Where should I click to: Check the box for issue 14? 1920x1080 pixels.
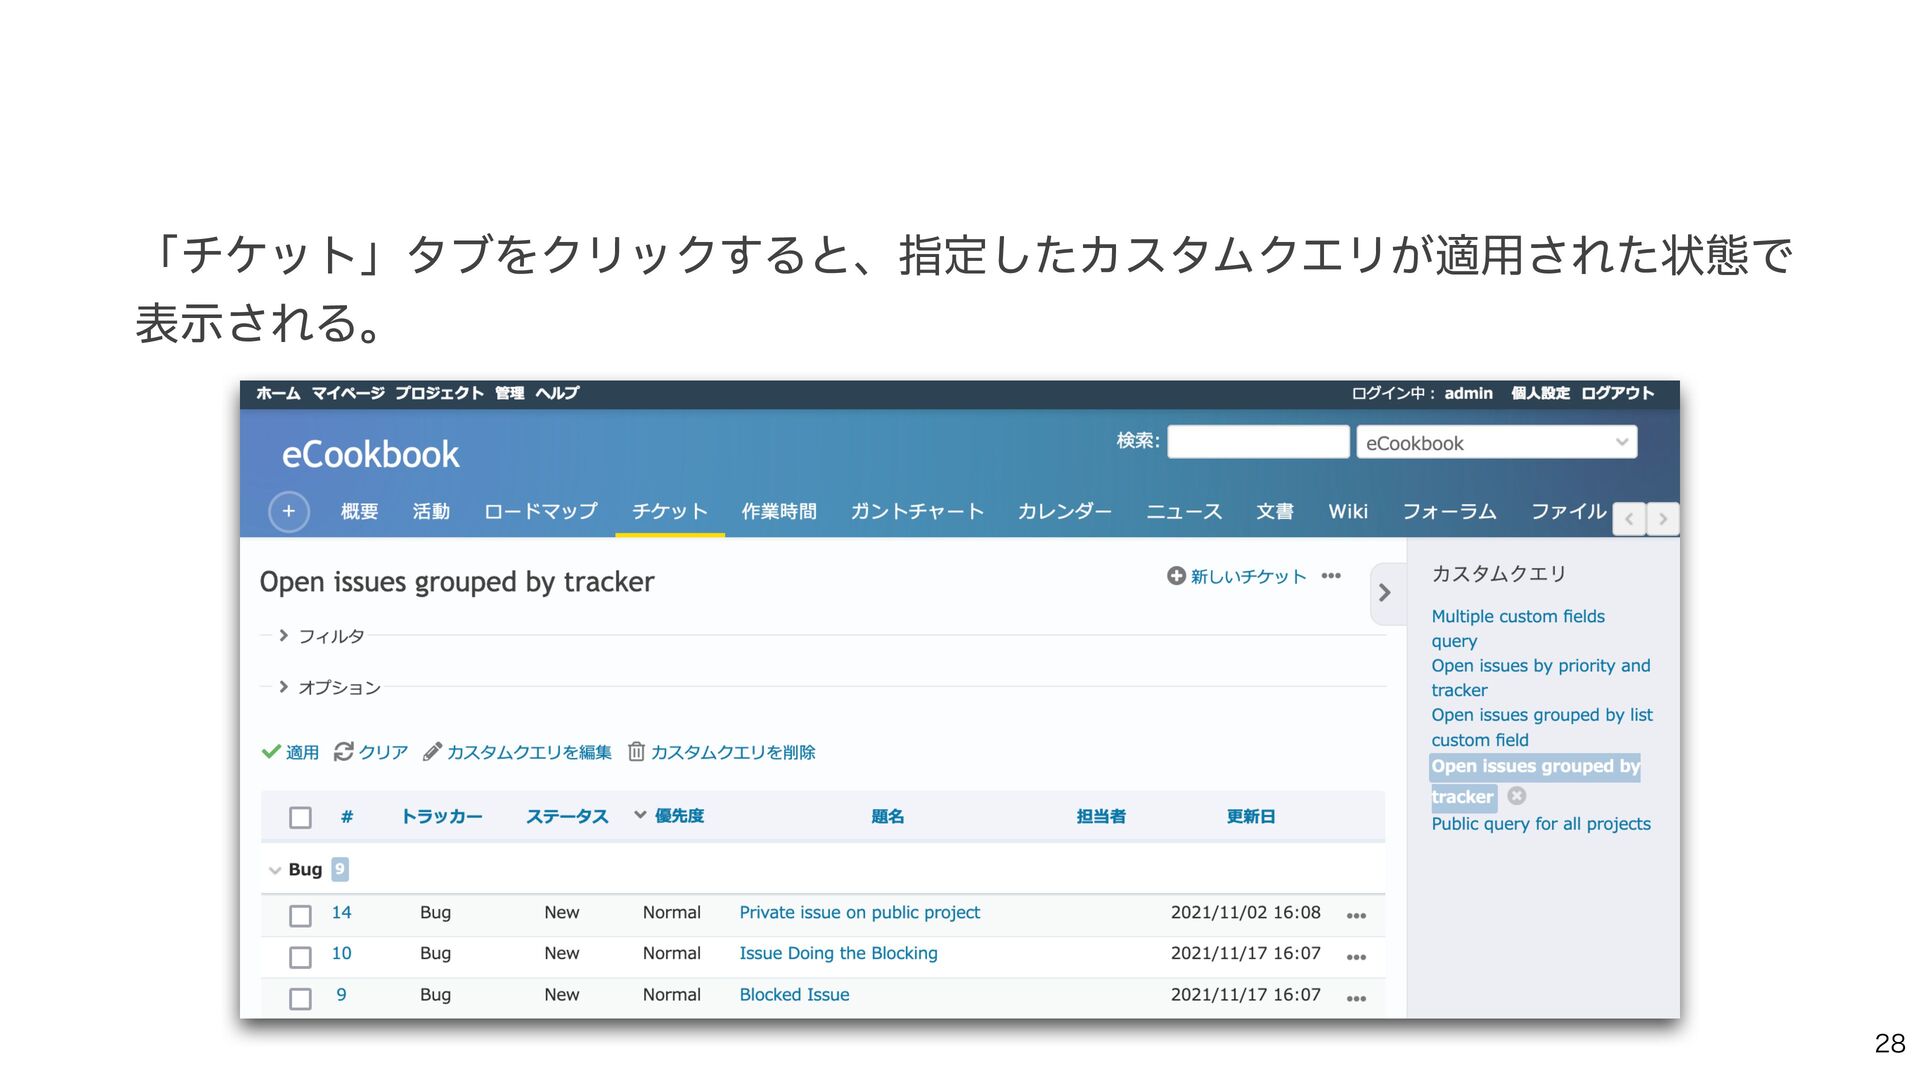pos(300,915)
